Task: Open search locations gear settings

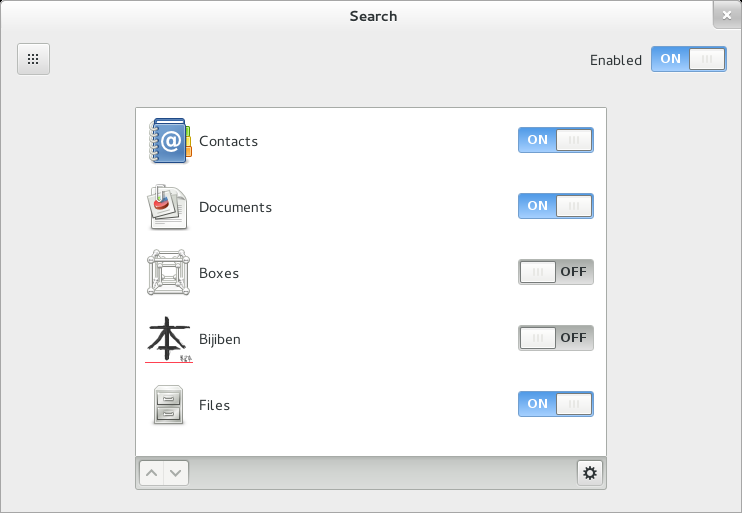Action: (x=590, y=473)
